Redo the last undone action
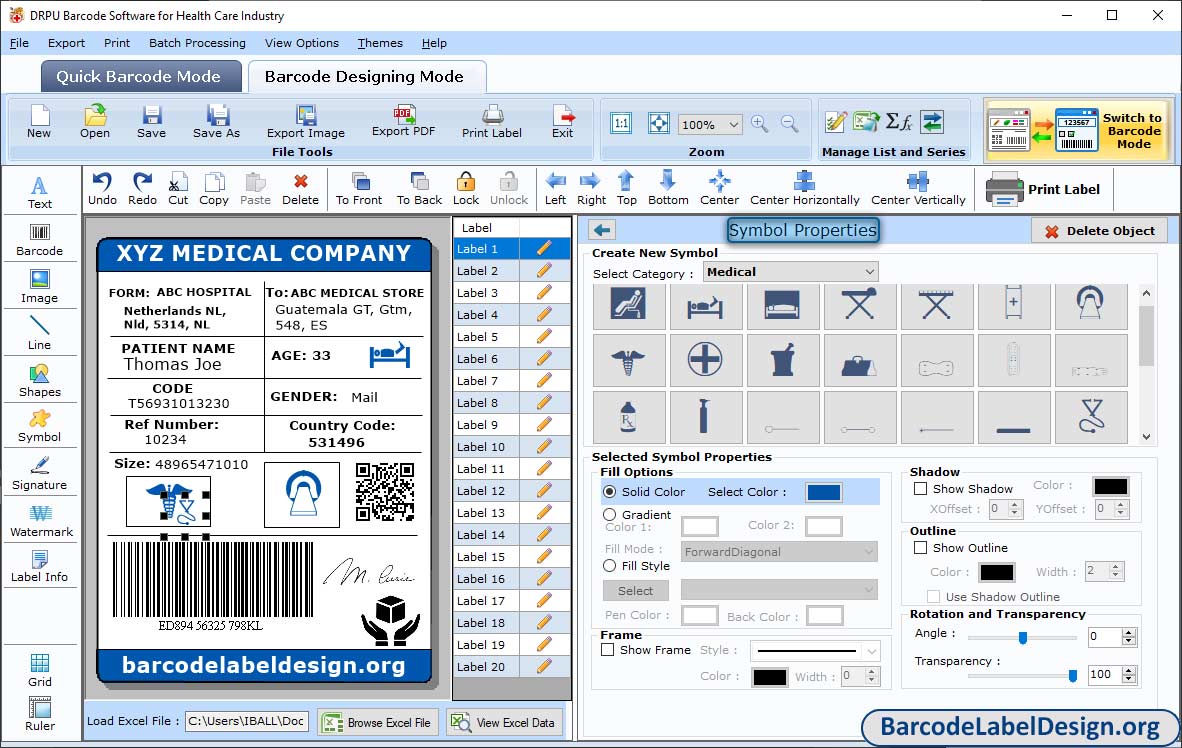This screenshot has height=748, width=1182. click(142, 189)
